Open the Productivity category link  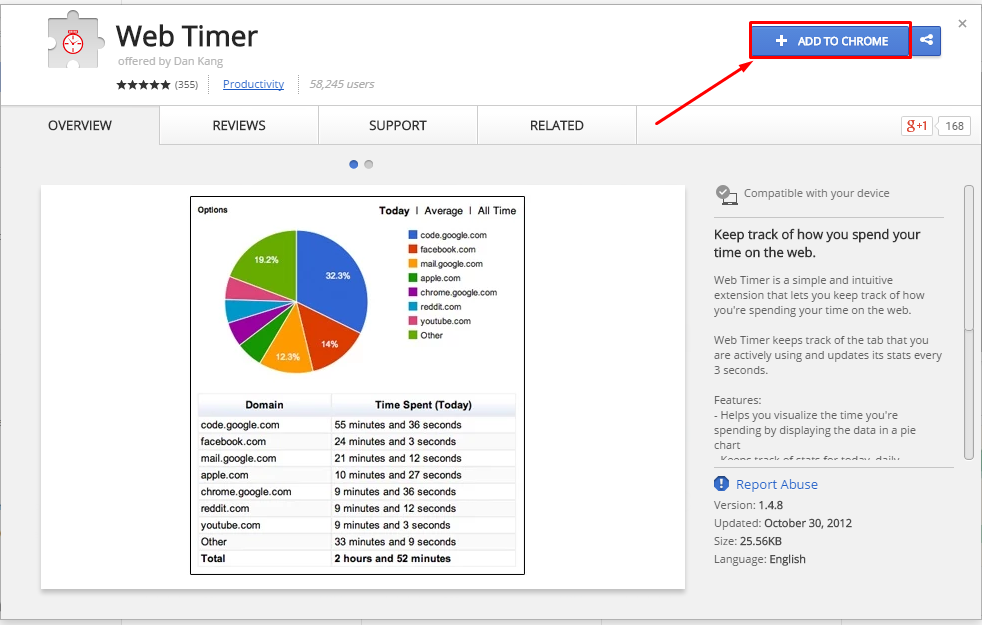(253, 84)
